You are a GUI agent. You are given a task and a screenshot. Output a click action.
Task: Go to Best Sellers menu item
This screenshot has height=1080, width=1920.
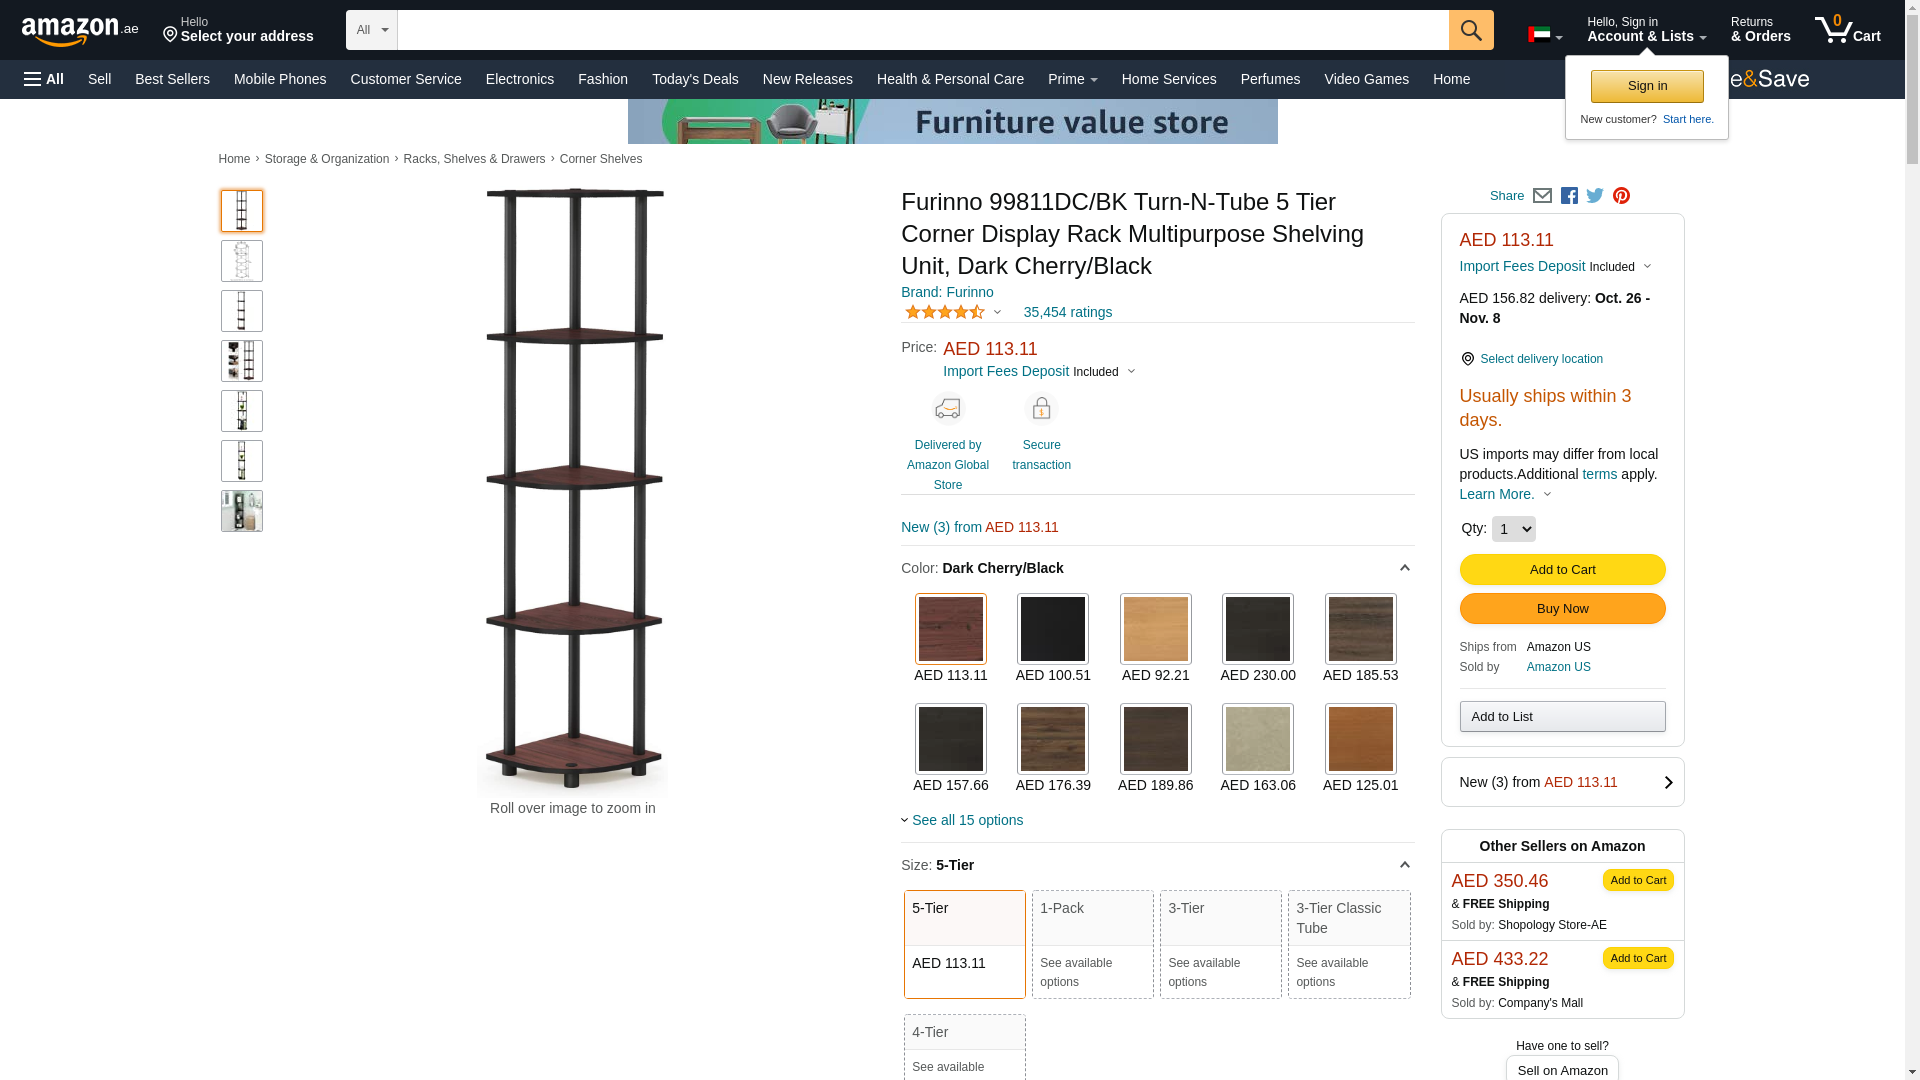pos(172,79)
